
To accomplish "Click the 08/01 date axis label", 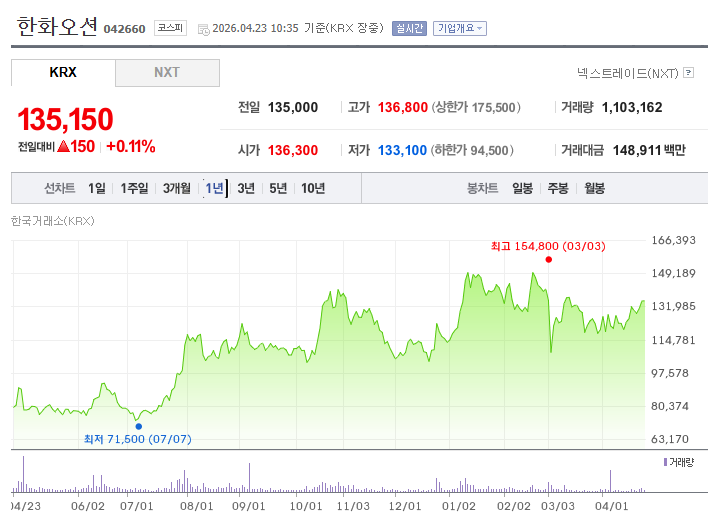I will click(196, 506).
